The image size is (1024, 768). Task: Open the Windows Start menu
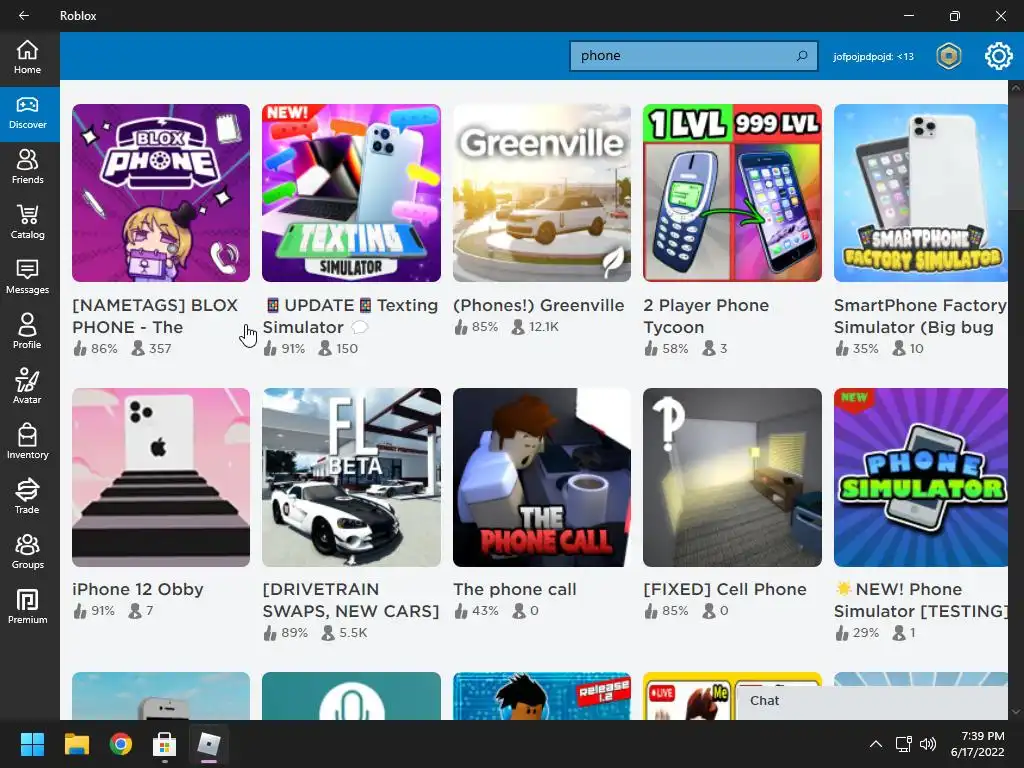pos(32,744)
